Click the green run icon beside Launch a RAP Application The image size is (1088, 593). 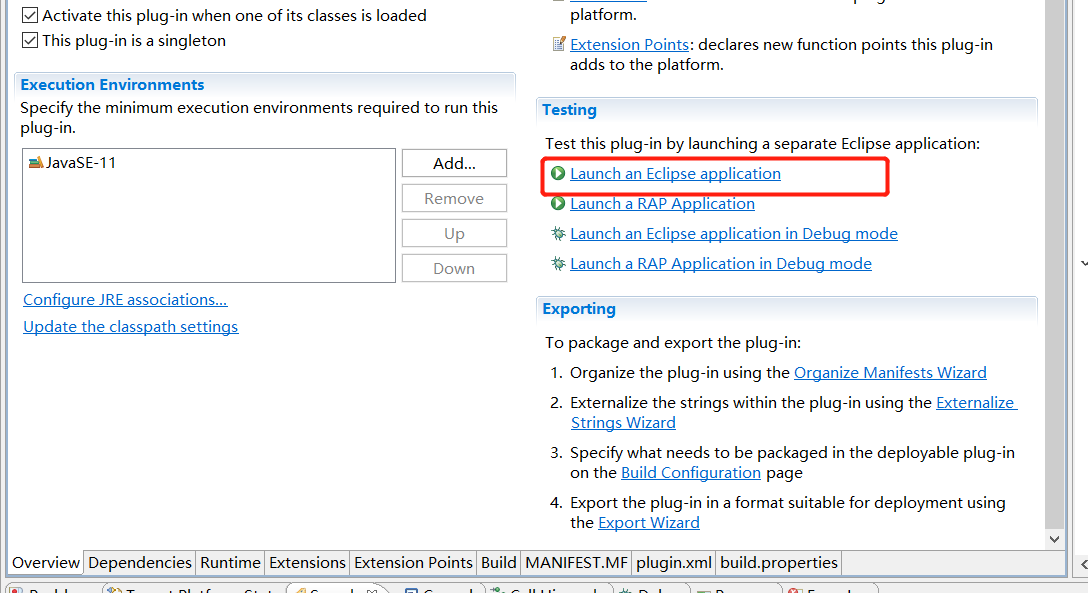(x=558, y=203)
